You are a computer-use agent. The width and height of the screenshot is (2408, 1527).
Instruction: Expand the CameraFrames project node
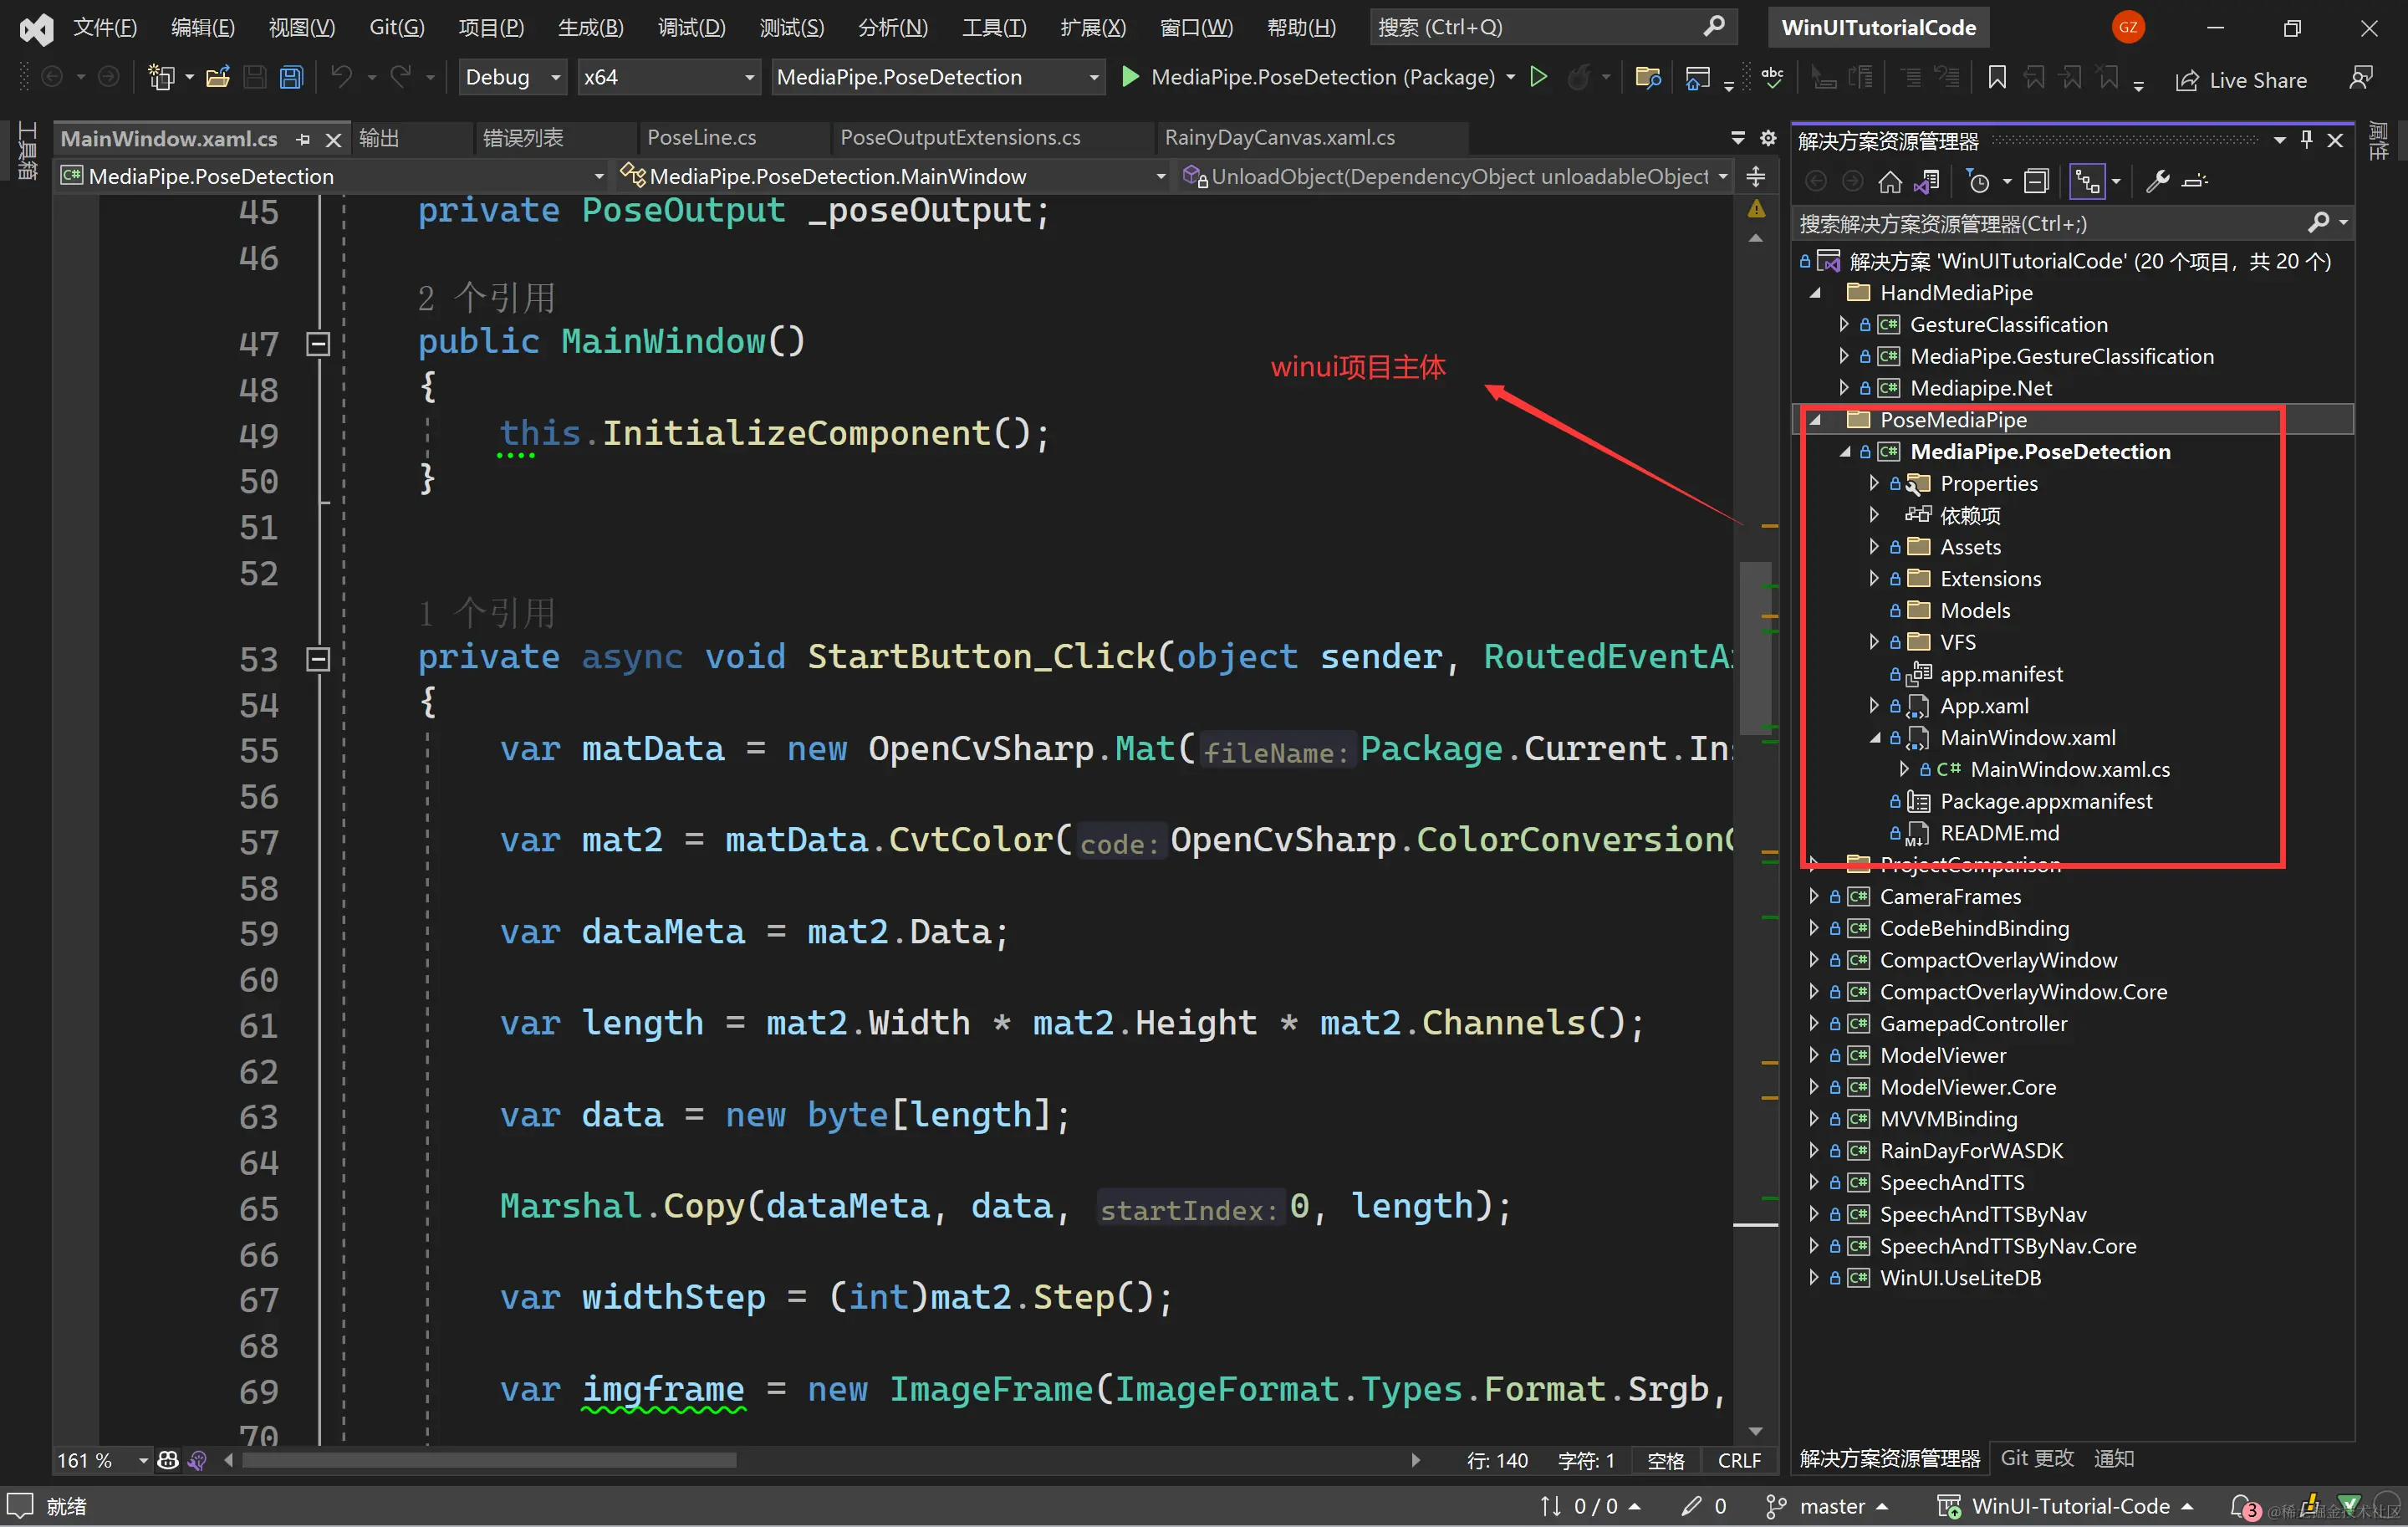click(1814, 897)
